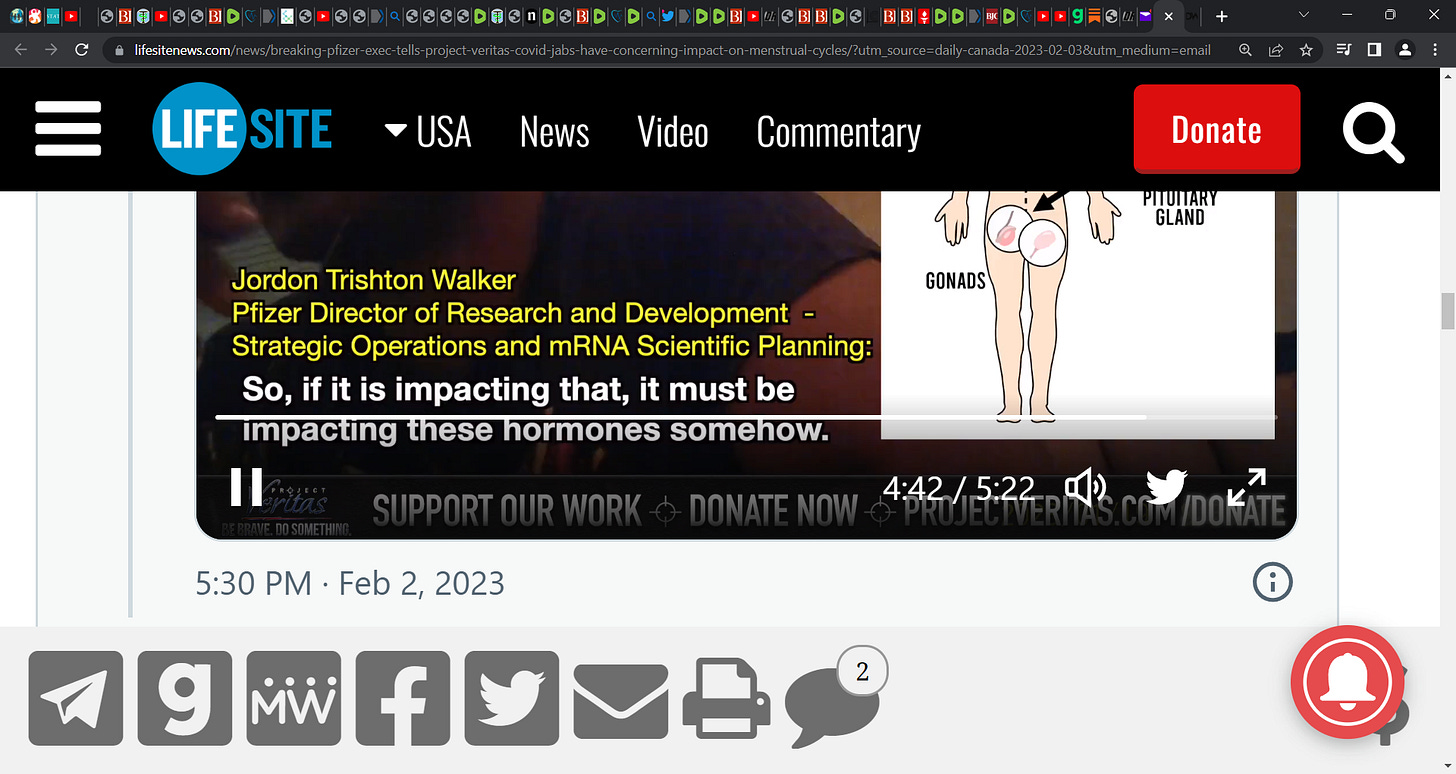This screenshot has height=774, width=1456.
Task: Click the LifeSite logo
Action: (242, 130)
